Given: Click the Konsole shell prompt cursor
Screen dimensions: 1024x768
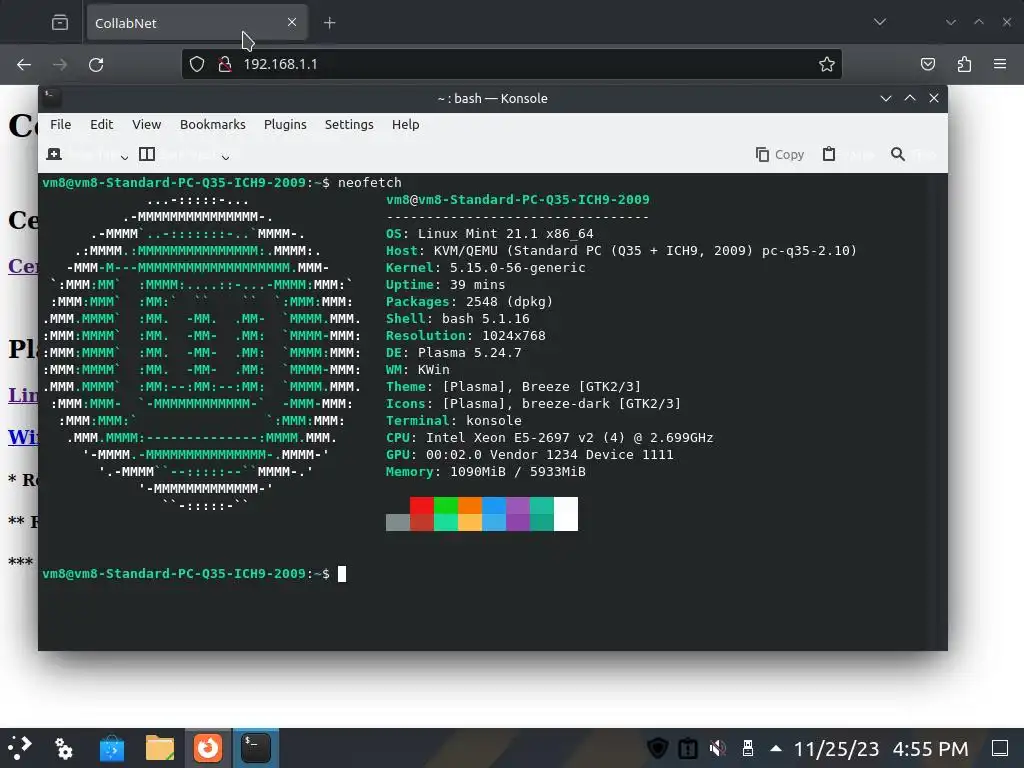Looking at the screenshot, I should pyautogui.click(x=342, y=573).
